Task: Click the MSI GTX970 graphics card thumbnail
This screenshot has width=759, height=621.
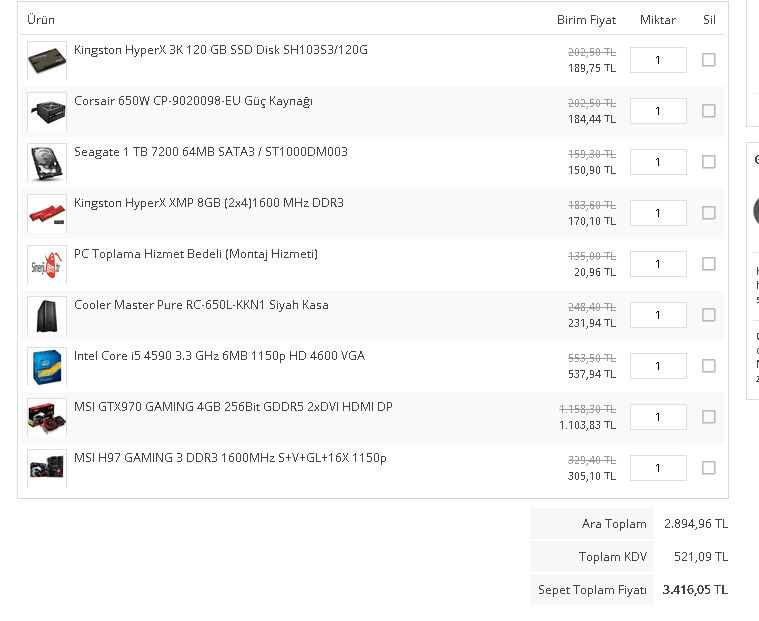Action: (x=47, y=418)
